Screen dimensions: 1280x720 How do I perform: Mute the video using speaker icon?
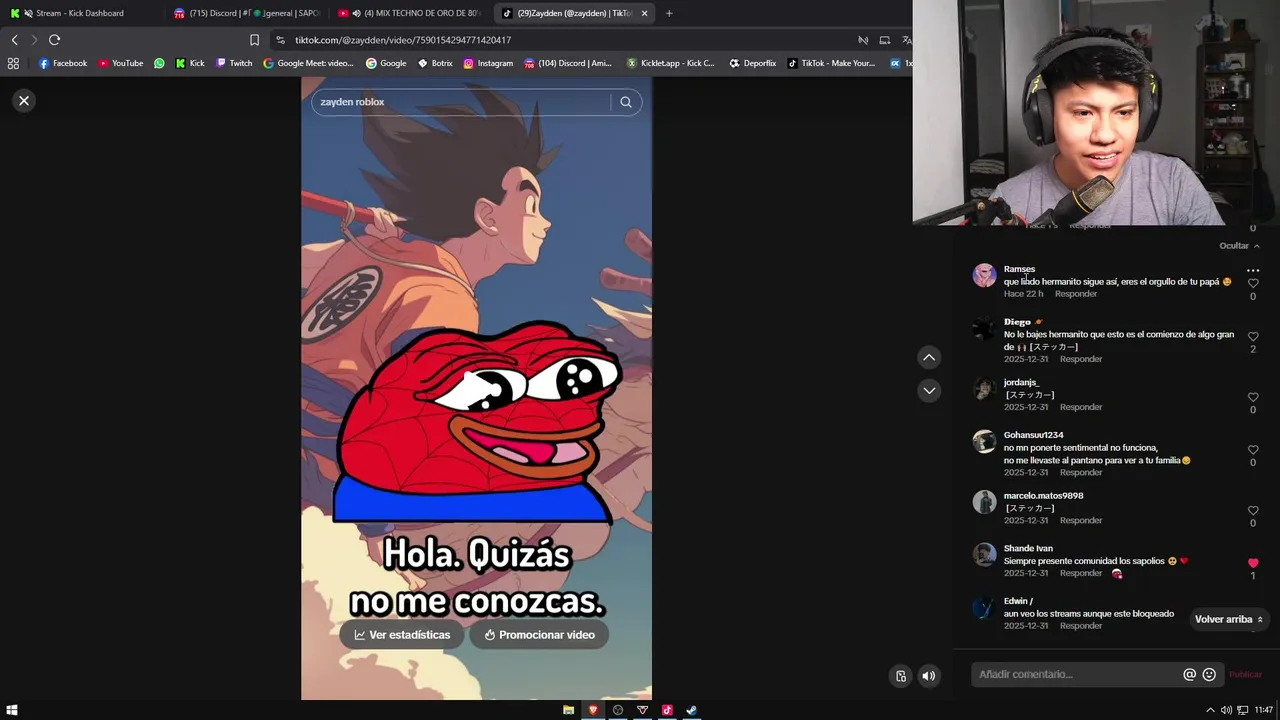928,676
